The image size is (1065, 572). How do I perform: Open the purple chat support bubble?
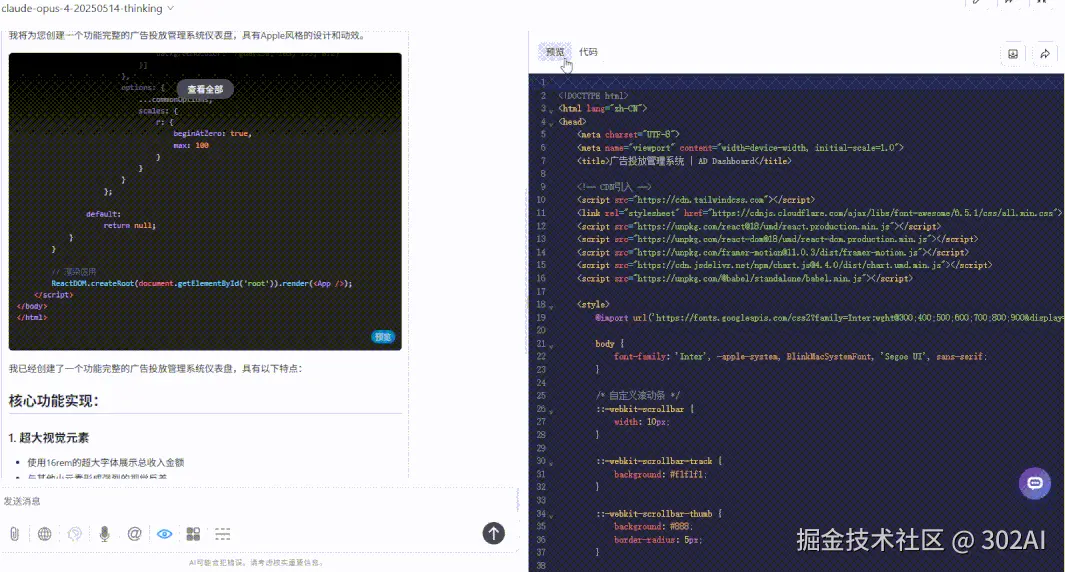point(1034,483)
